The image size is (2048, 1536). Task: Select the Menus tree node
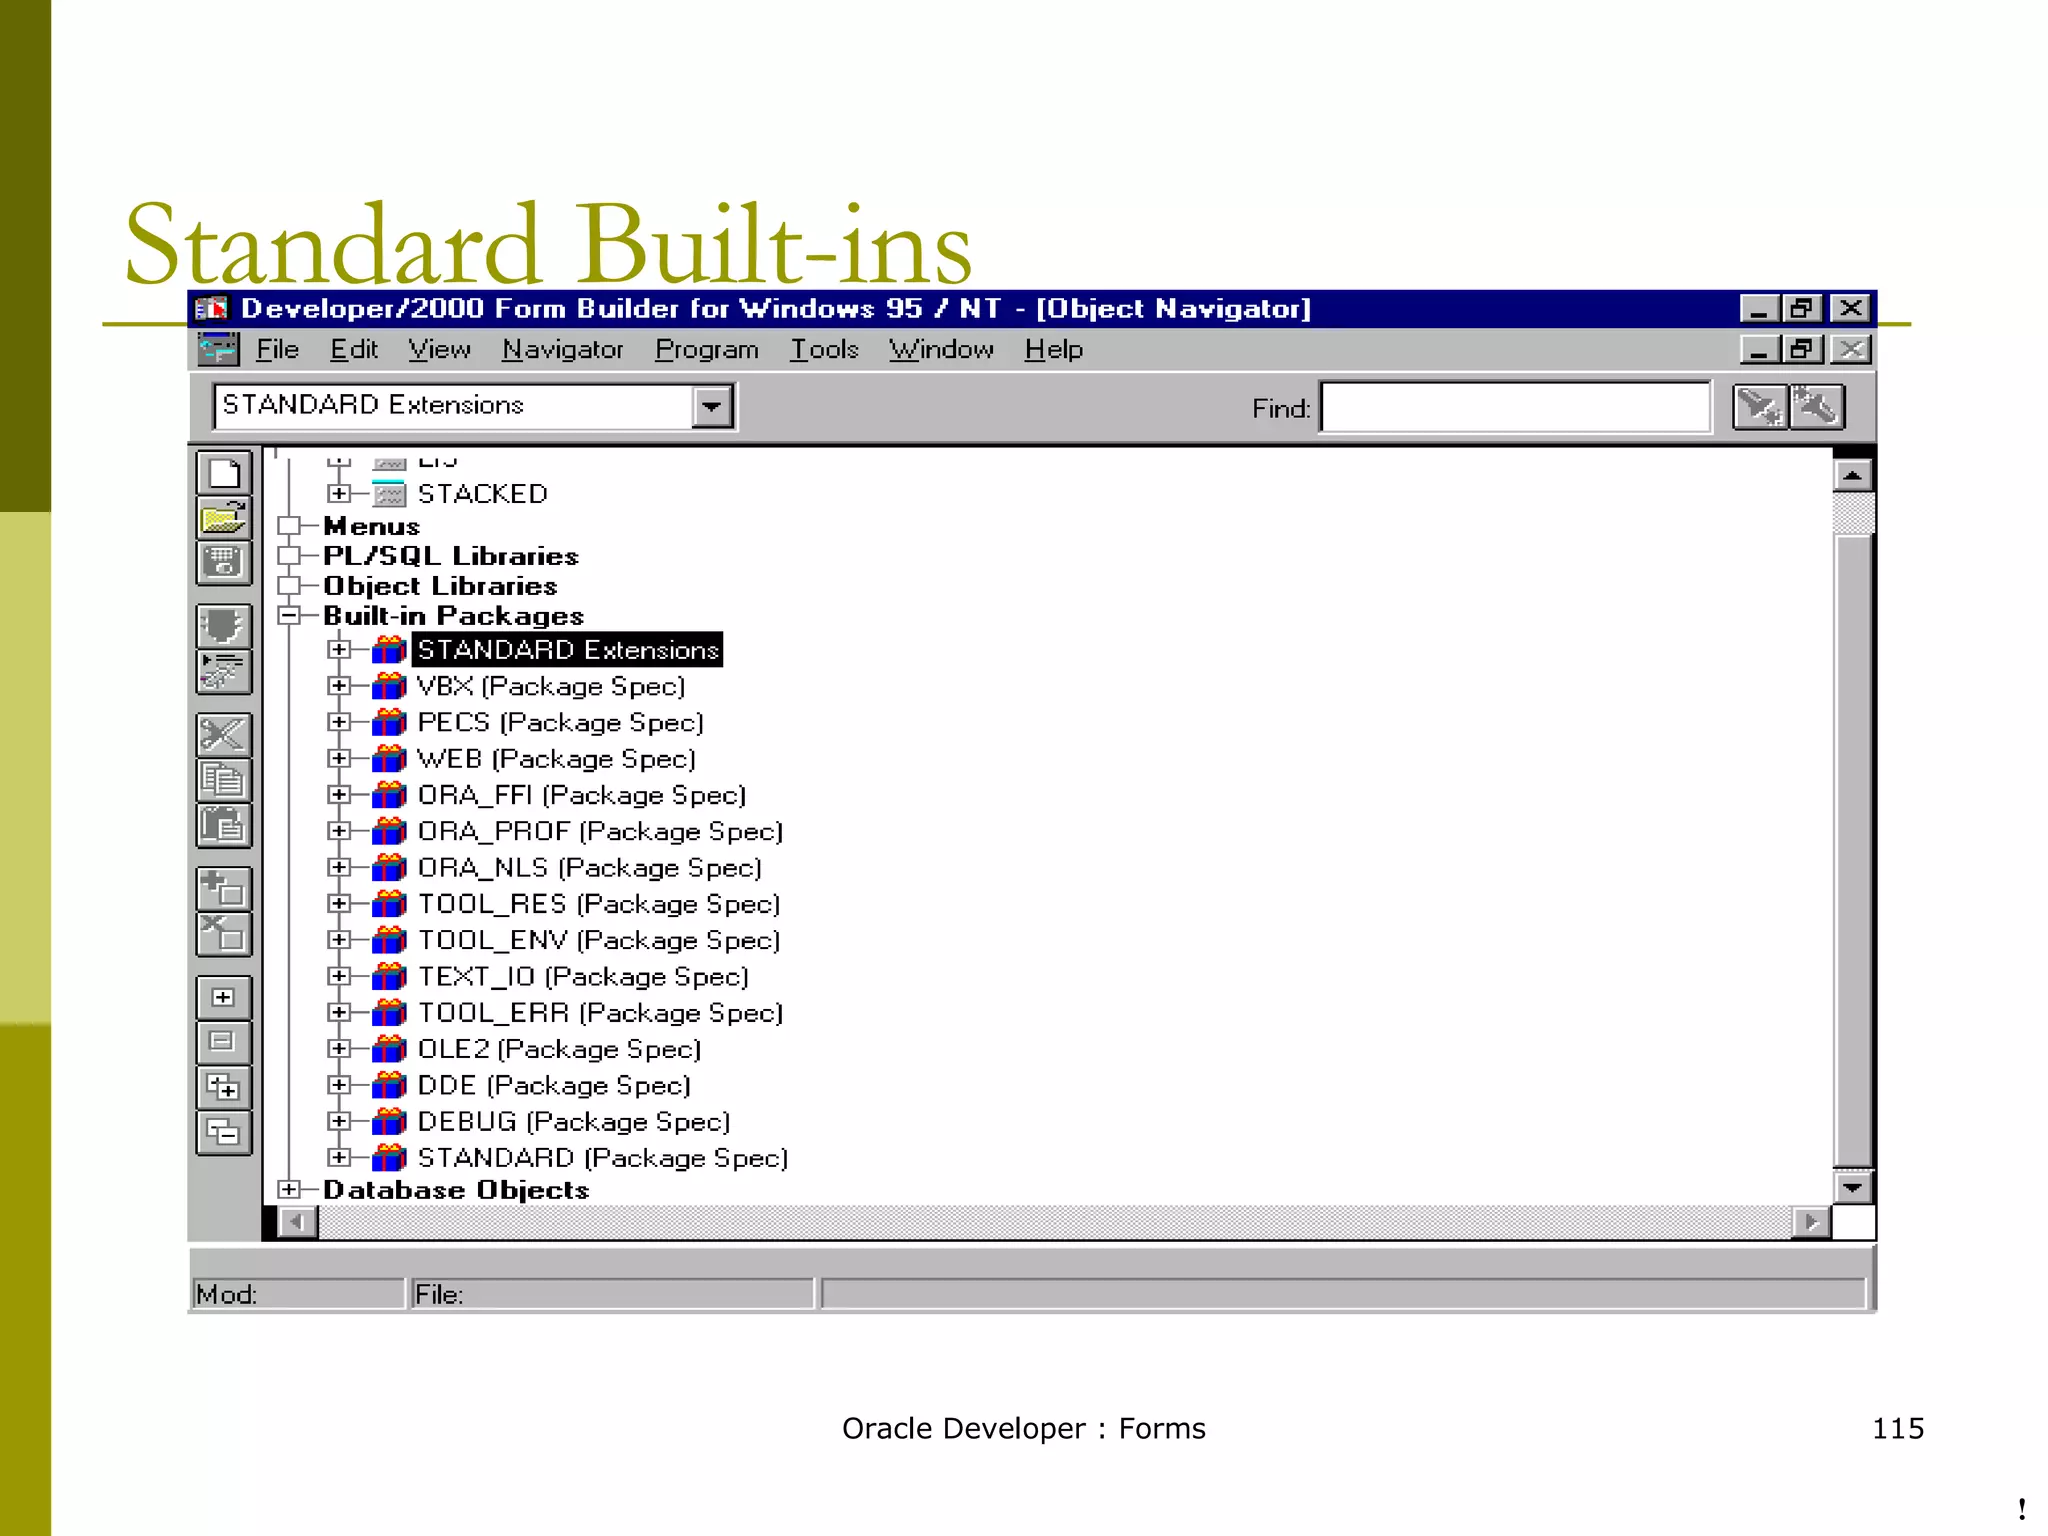pyautogui.click(x=372, y=526)
